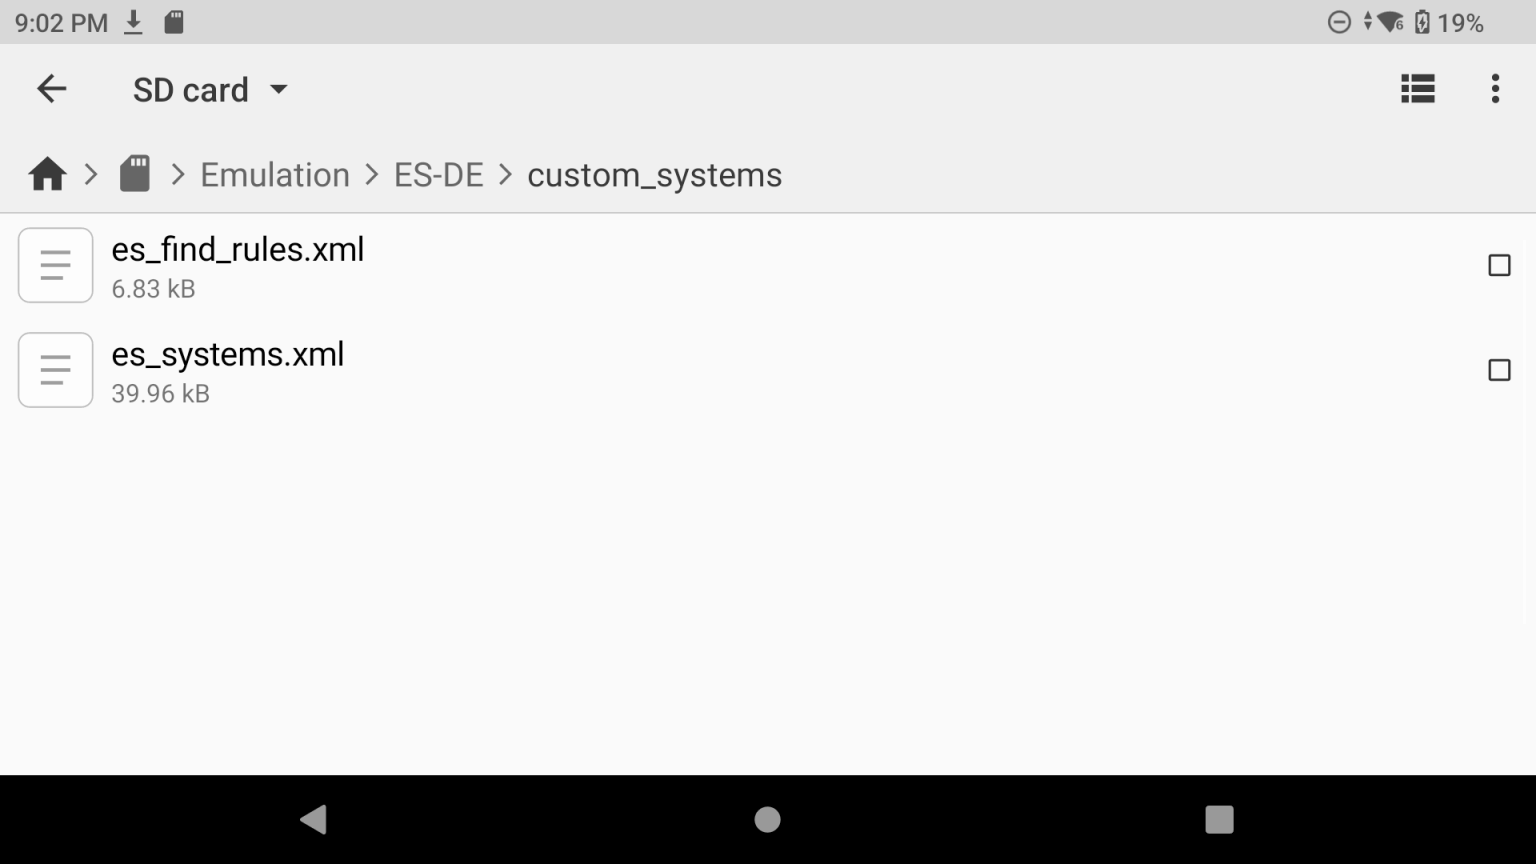Open es_systems.xml via its file icon
1536x864 pixels.
pyautogui.click(x=55, y=370)
